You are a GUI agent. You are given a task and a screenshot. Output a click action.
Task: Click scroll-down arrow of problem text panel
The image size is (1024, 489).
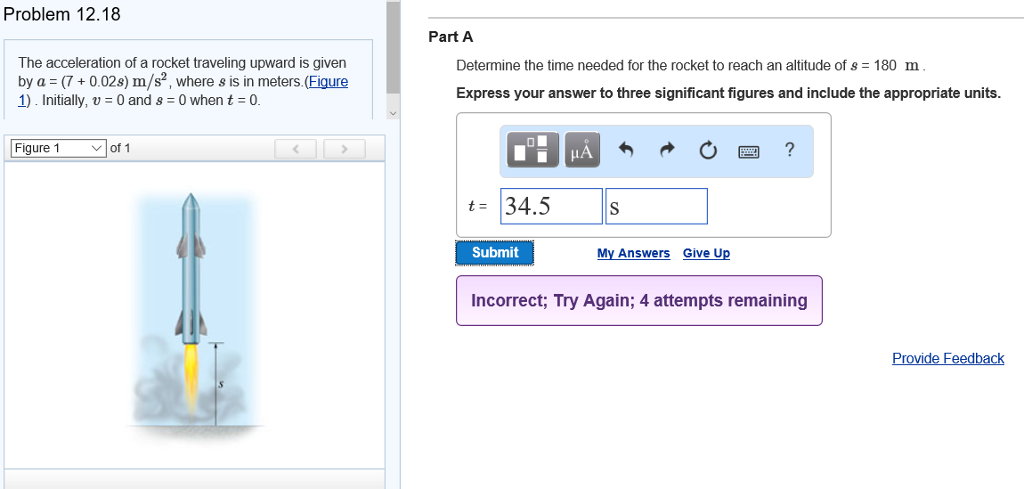point(393,112)
